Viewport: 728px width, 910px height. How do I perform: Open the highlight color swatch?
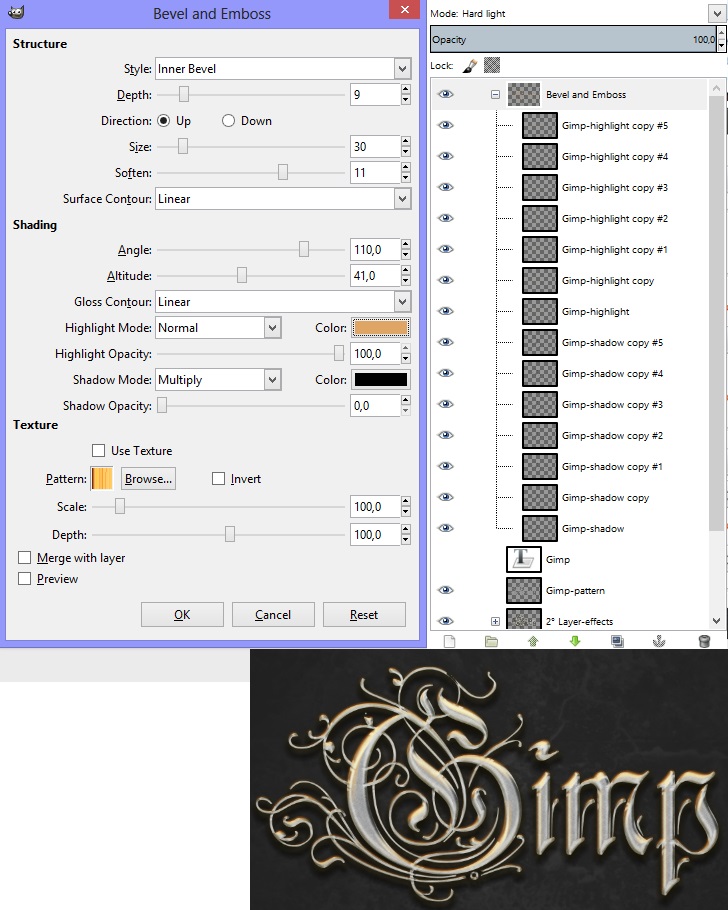coord(380,328)
